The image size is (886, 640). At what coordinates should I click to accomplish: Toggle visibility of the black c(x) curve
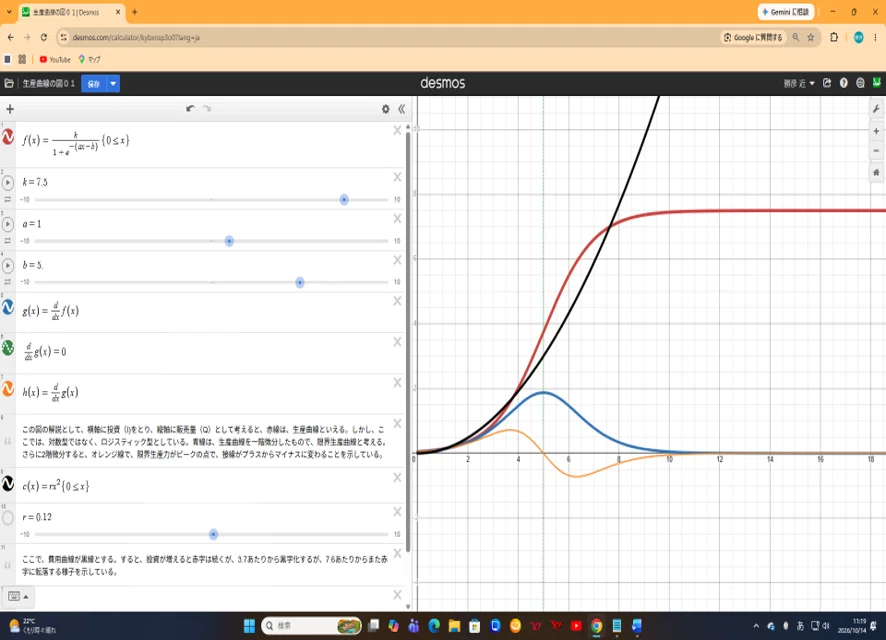coord(8,484)
